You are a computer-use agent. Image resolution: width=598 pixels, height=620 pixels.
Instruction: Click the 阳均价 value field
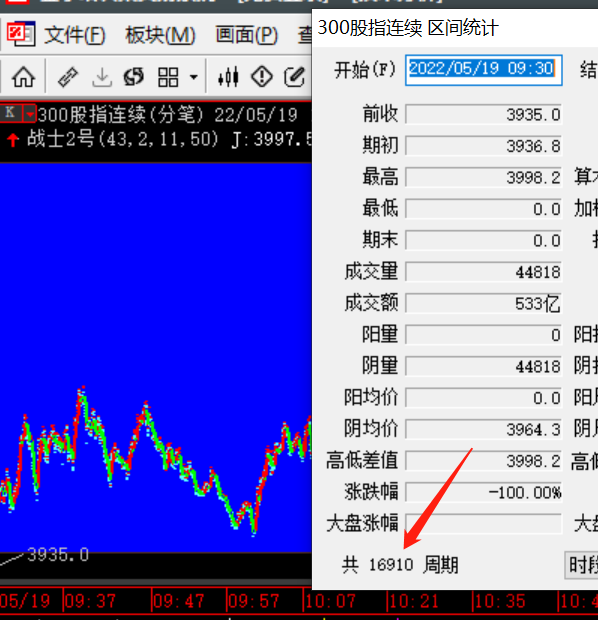click(484, 398)
